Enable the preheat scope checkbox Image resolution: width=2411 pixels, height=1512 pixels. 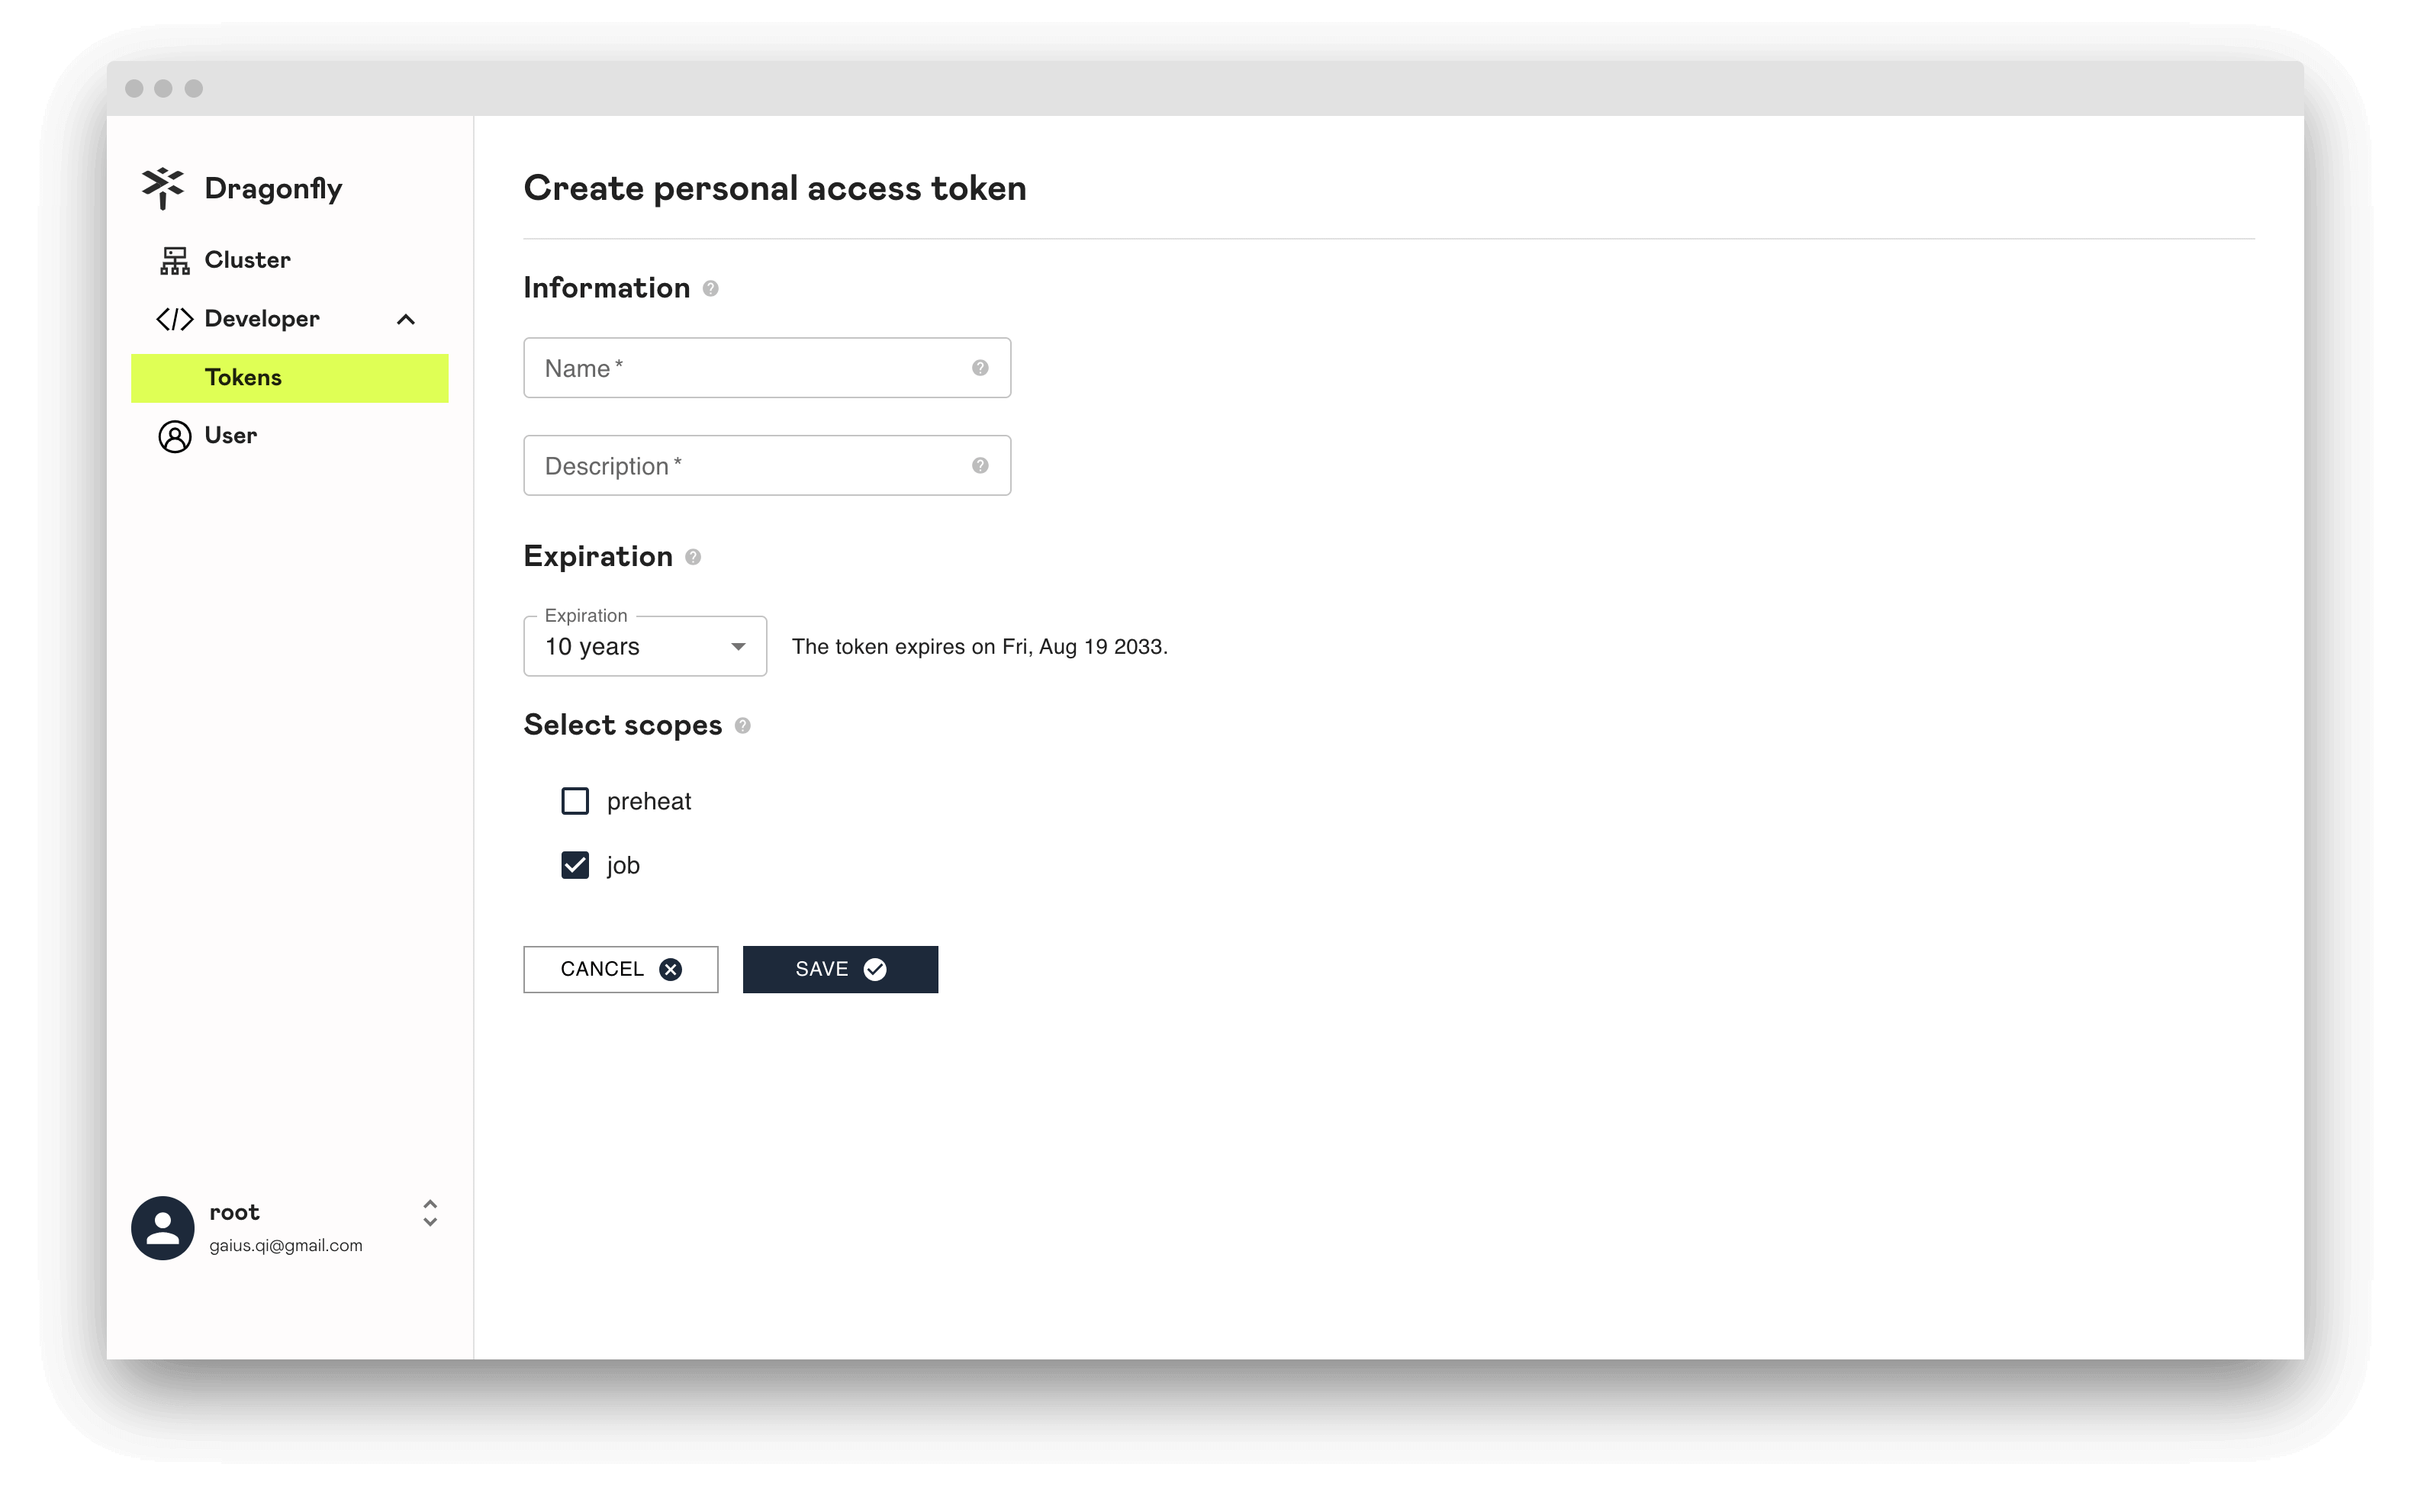(575, 801)
